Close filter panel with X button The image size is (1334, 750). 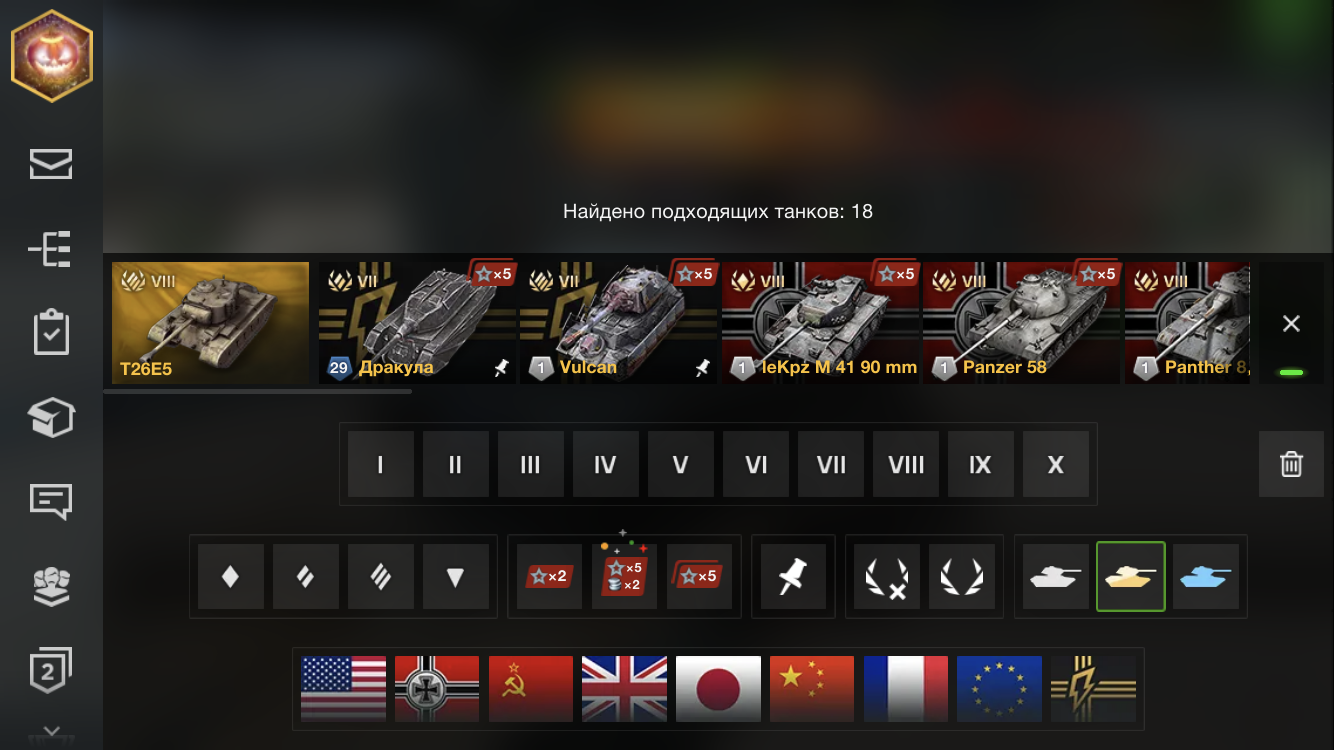1291,323
